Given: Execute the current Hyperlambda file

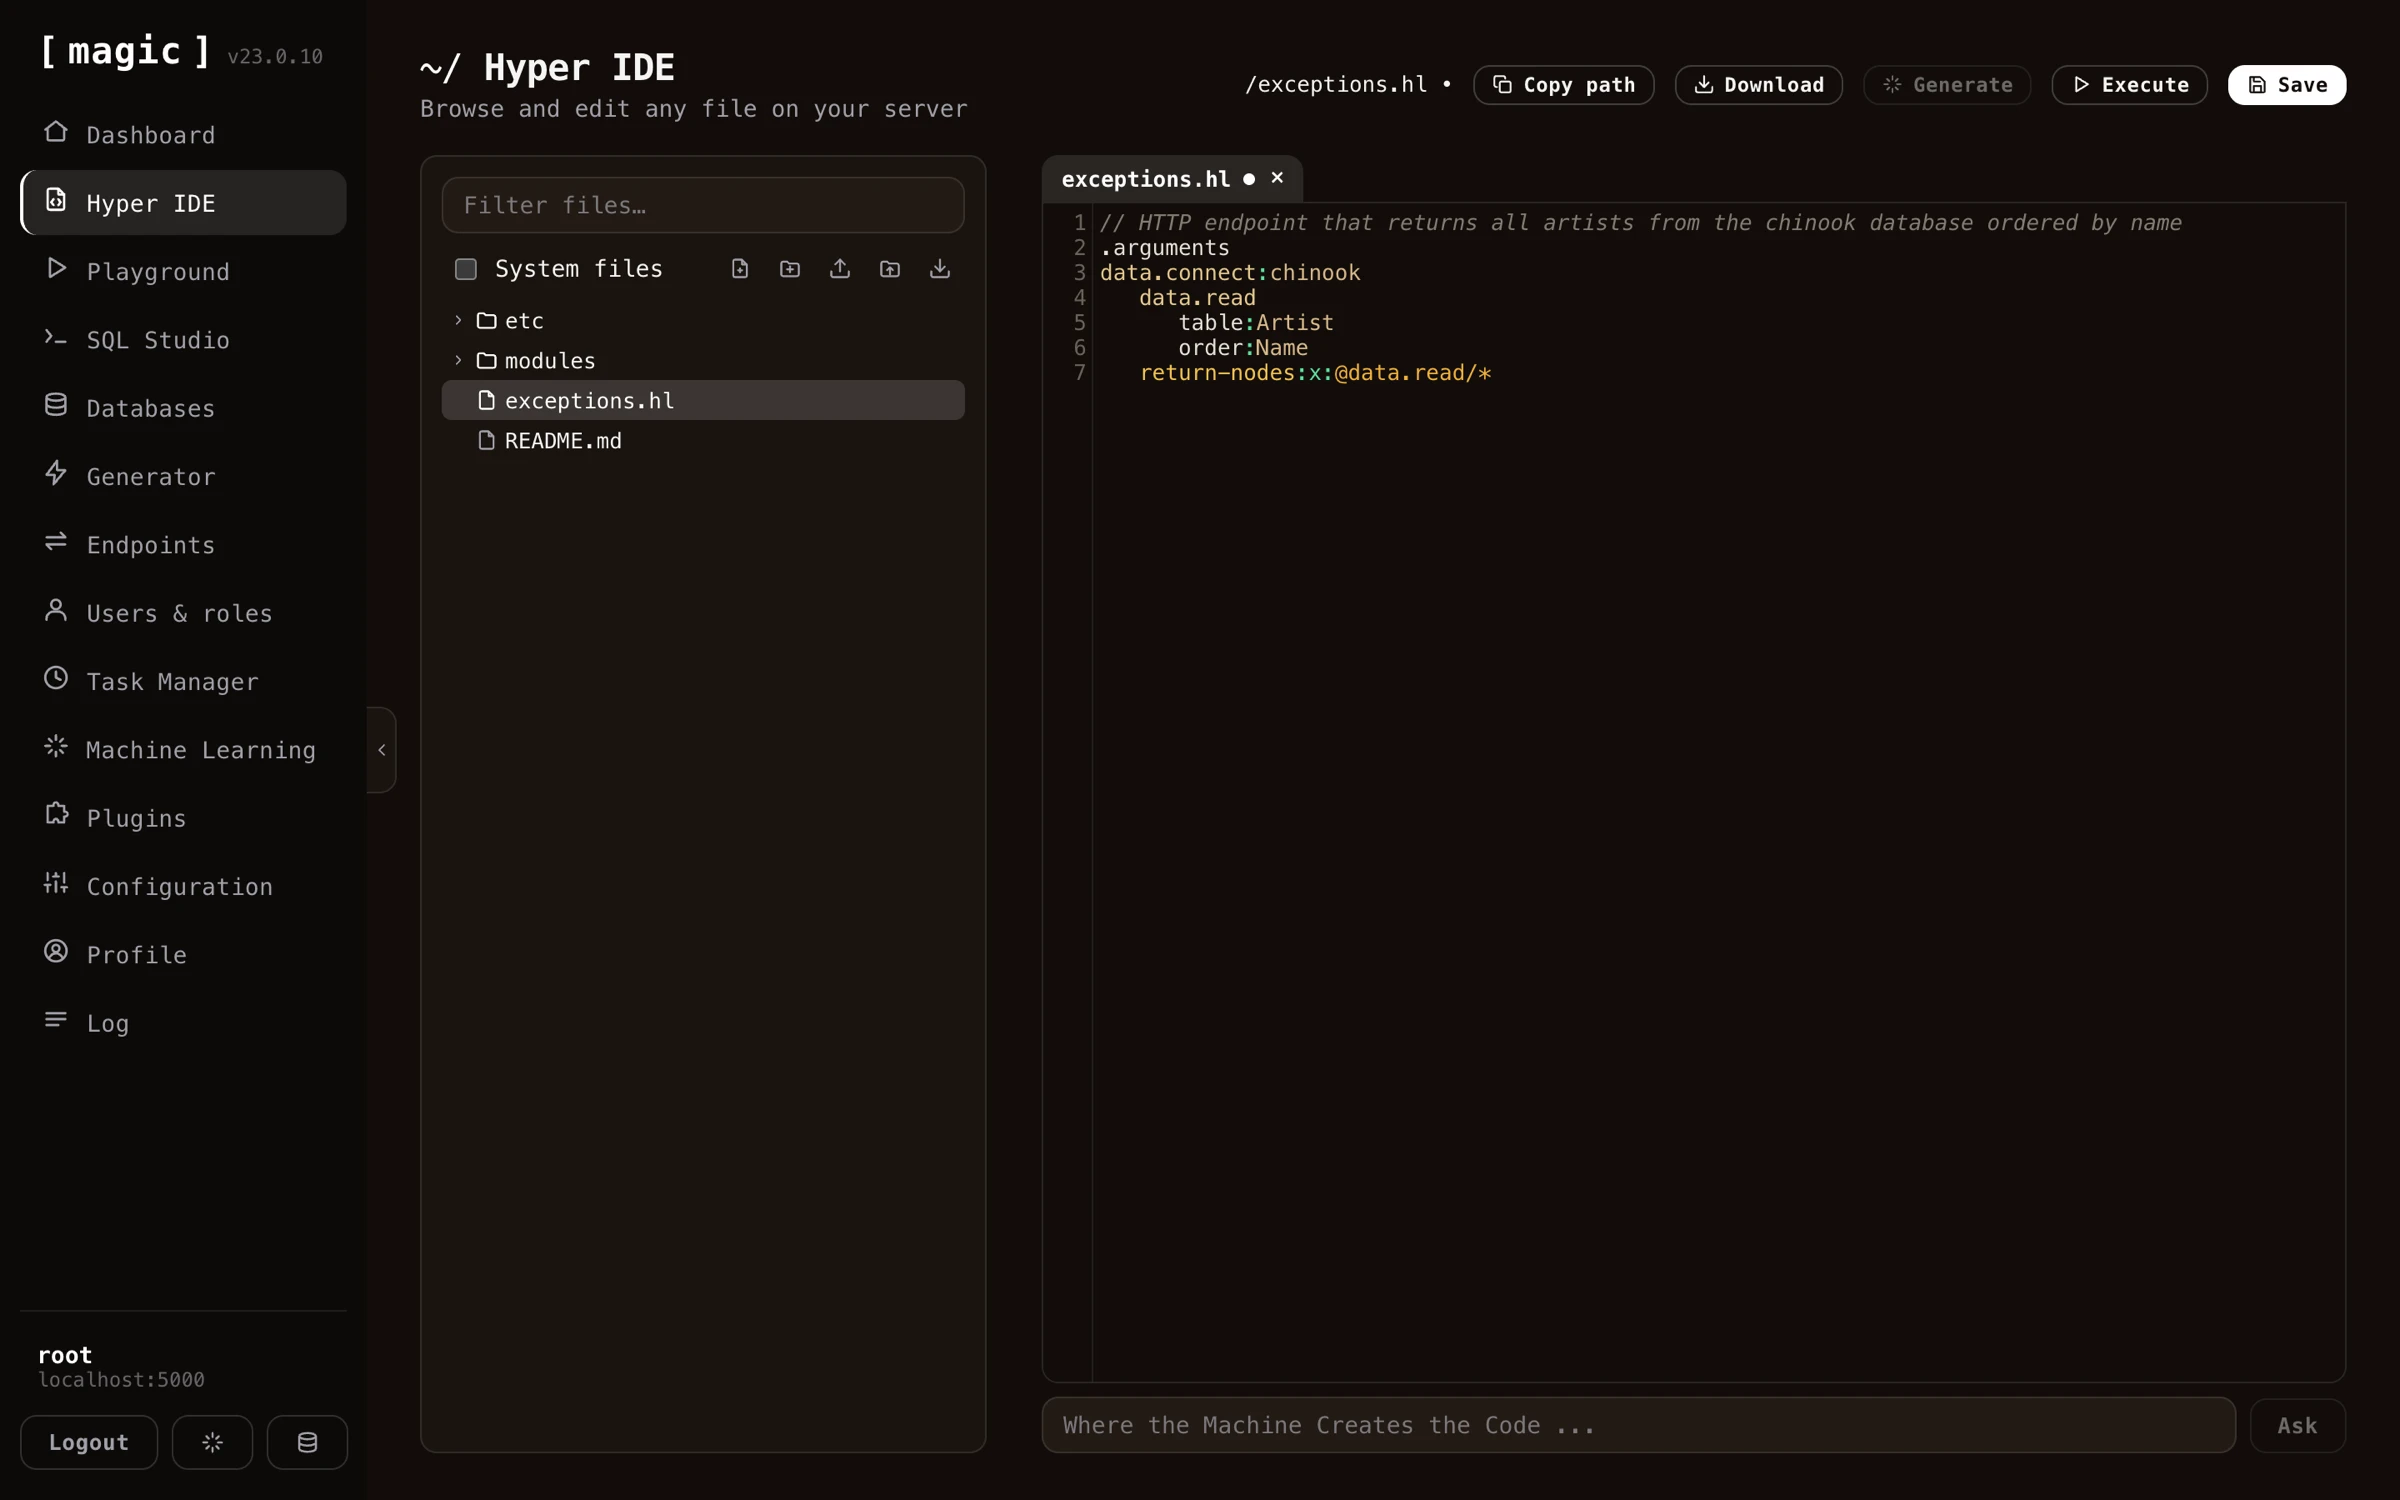Looking at the screenshot, I should tap(2130, 85).
